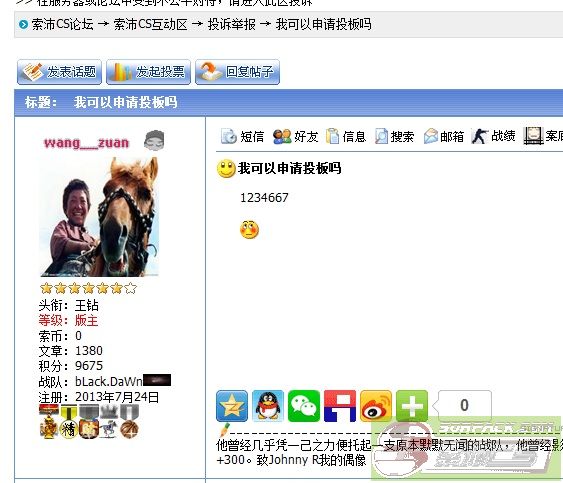
Task: Open 搜索 search for user's posts
Action: [x=394, y=136]
